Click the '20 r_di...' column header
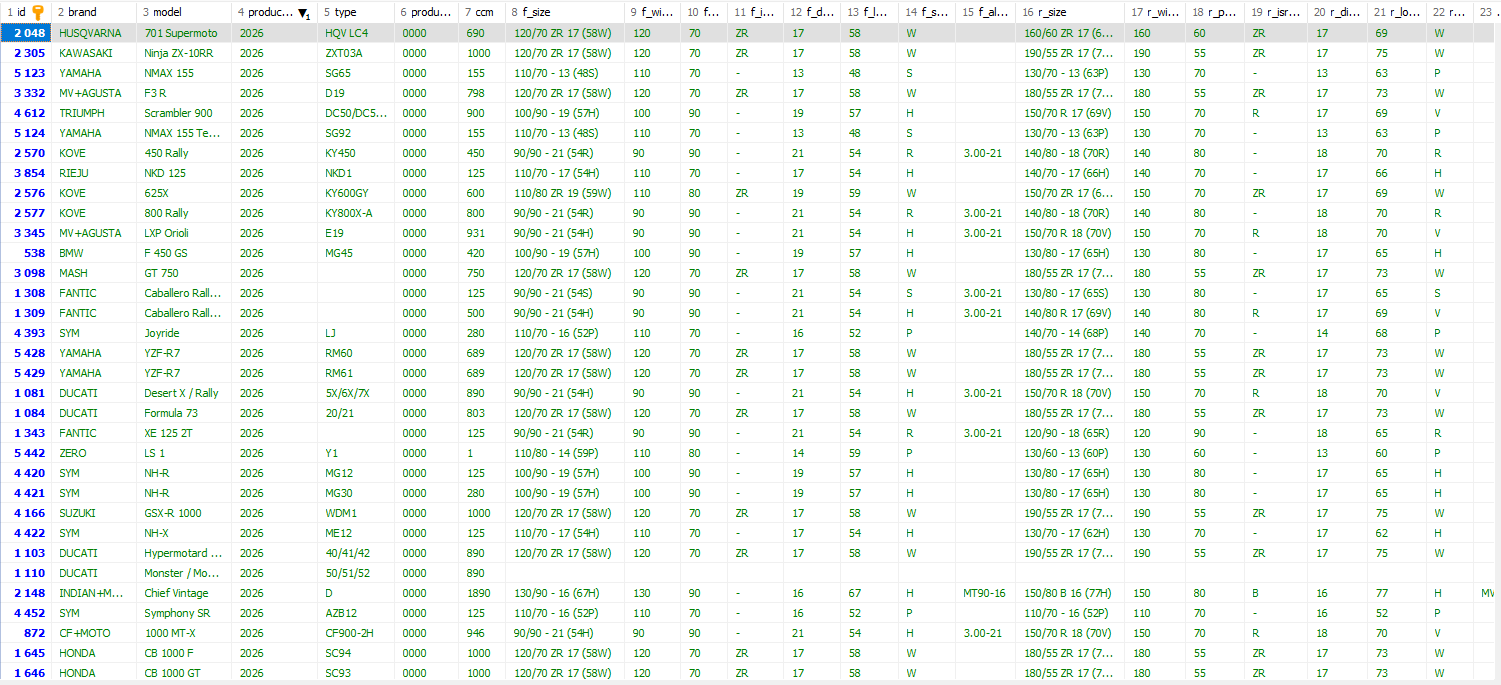Image resolution: width=1501 pixels, height=685 pixels. [x=1338, y=12]
